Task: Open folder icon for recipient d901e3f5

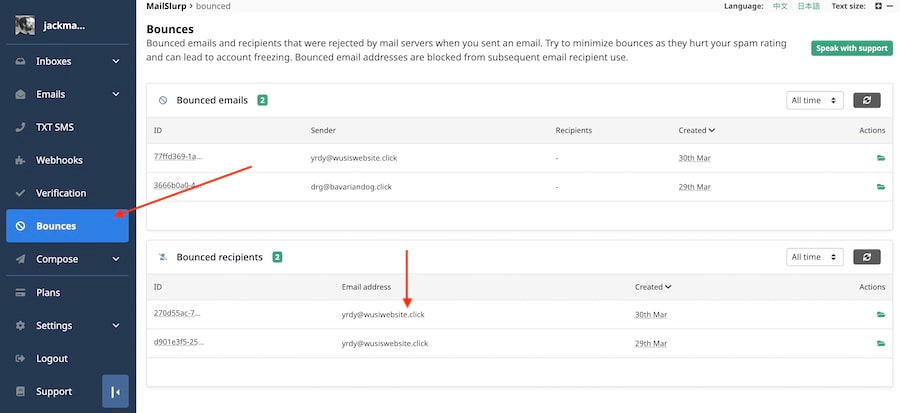Action: [881, 343]
